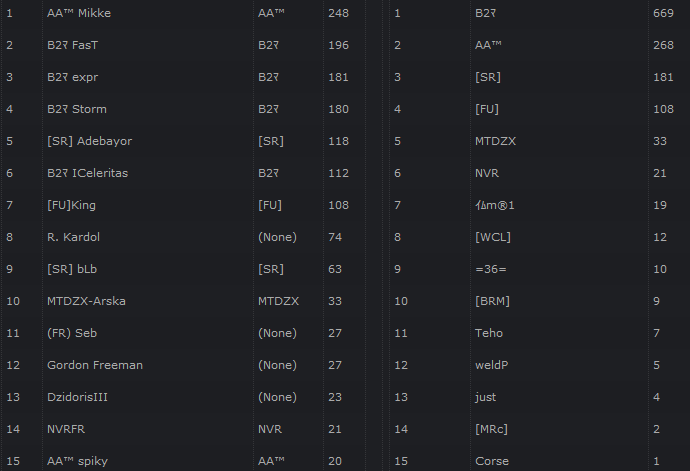
Task: Open B2₹ Storm player link
Action: click(x=77, y=109)
